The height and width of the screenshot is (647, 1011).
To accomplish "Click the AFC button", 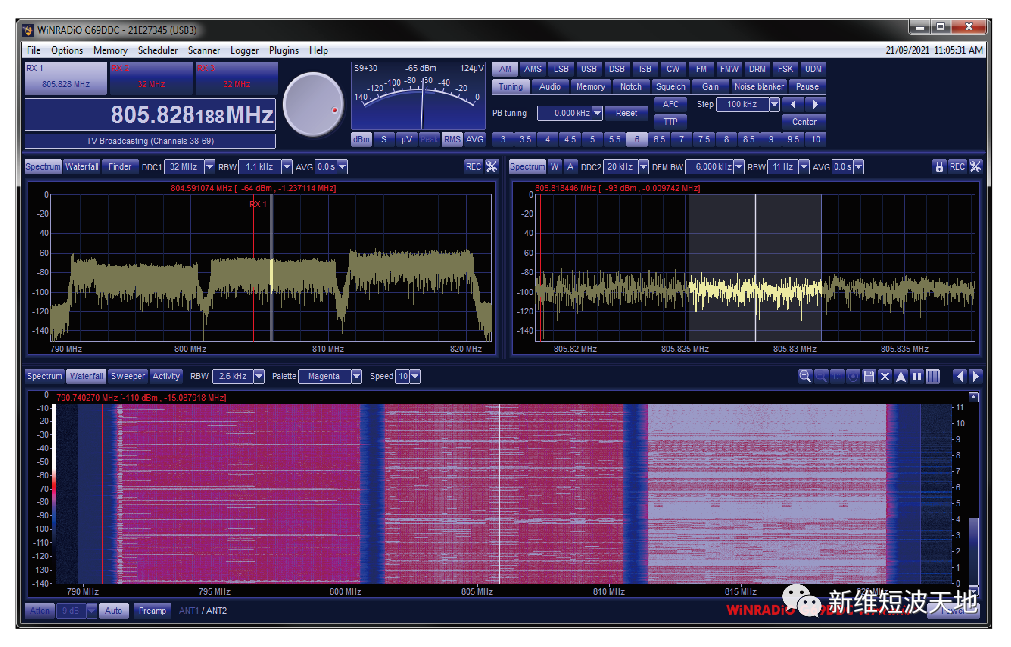I will tap(671, 105).
